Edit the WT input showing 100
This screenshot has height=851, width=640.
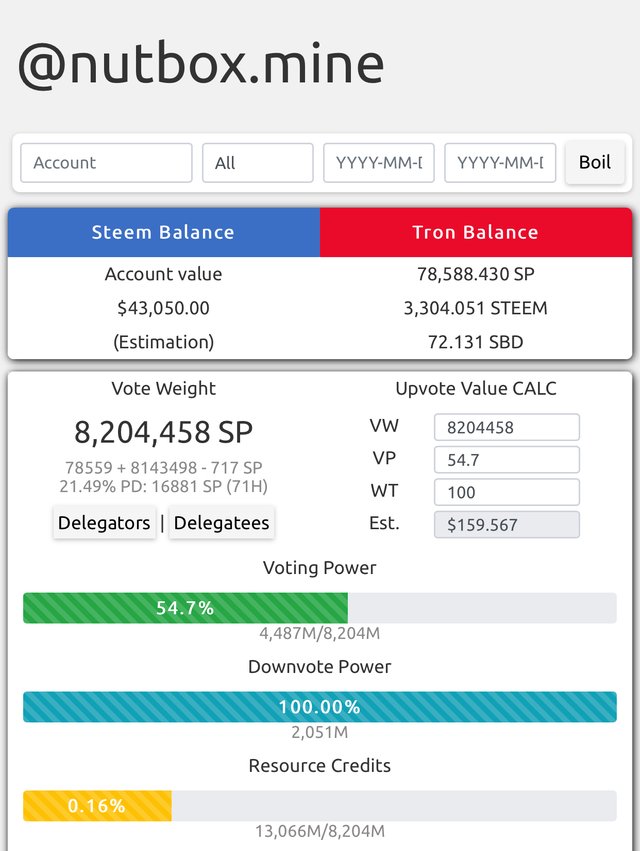click(x=506, y=492)
